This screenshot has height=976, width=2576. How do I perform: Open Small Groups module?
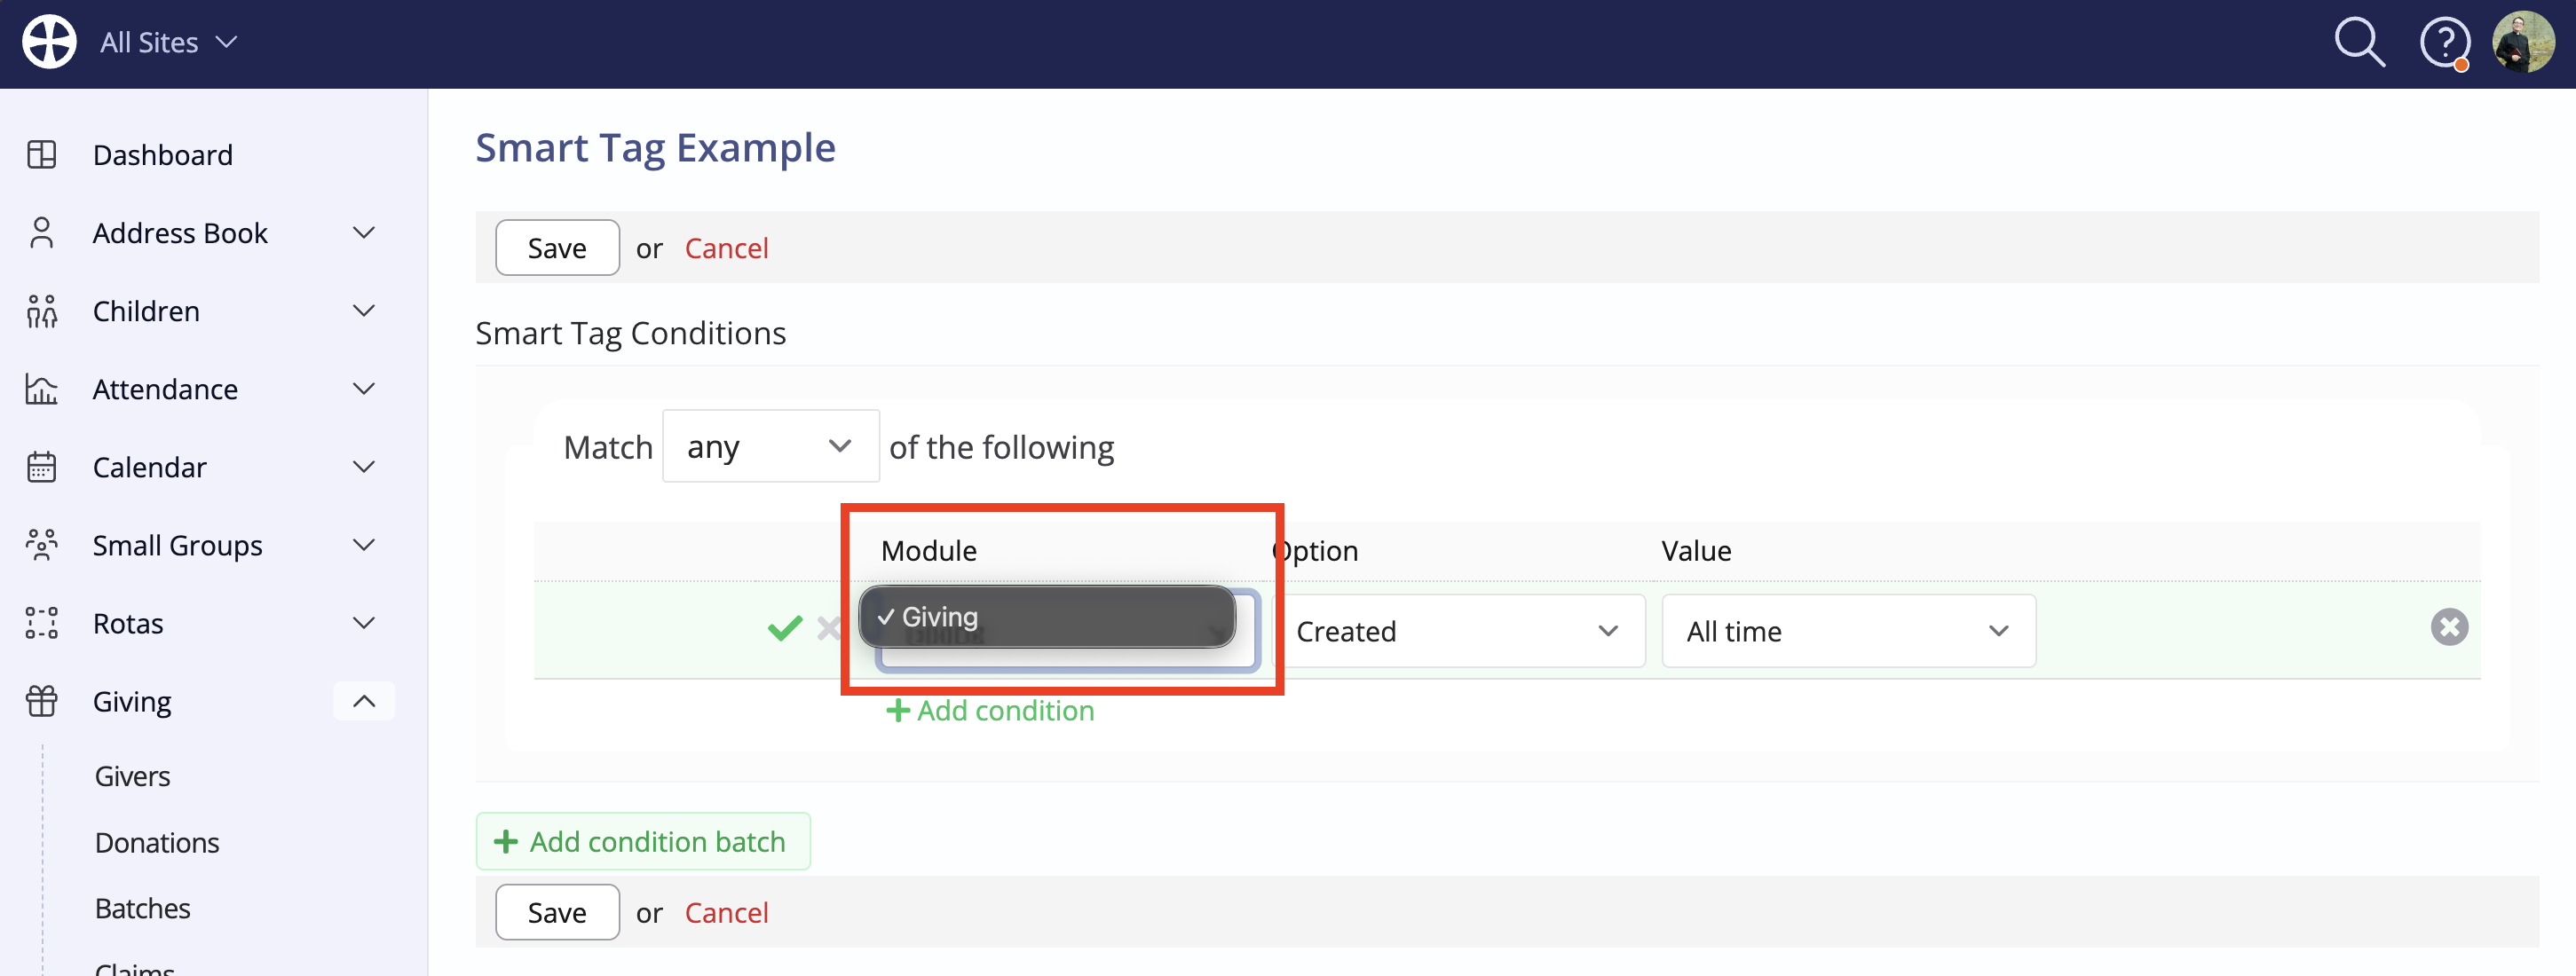click(x=178, y=545)
